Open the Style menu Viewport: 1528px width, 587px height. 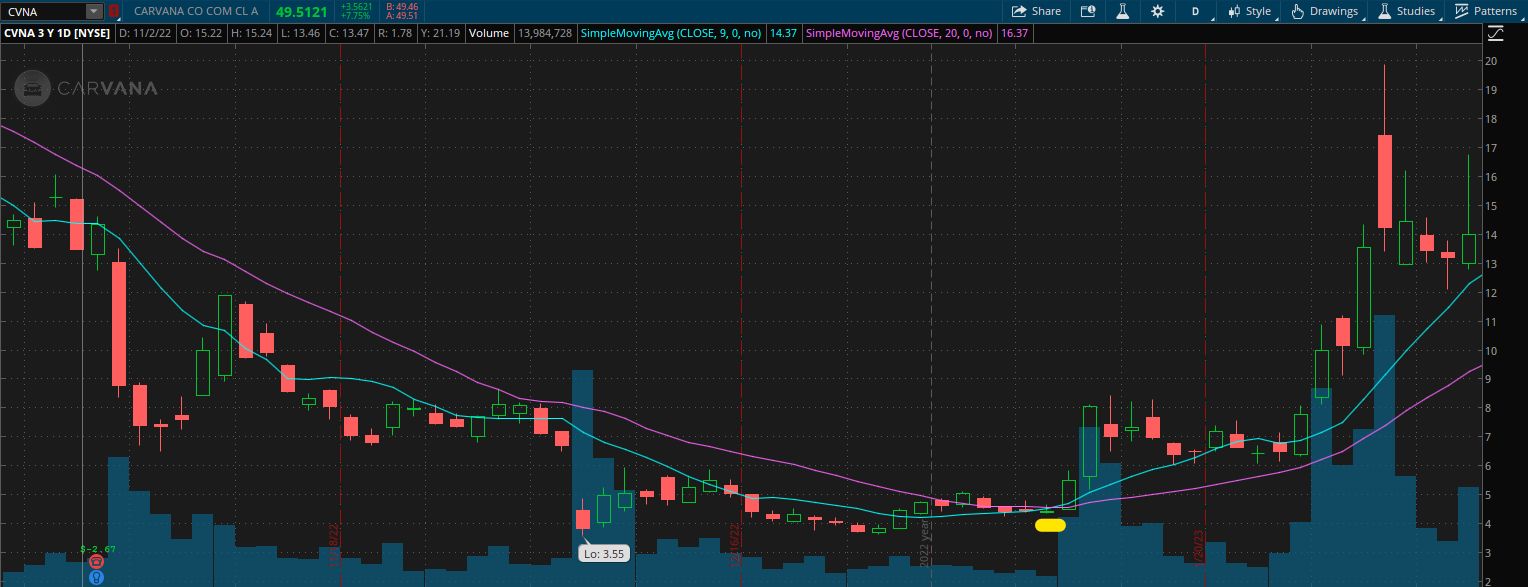click(1249, 11)
